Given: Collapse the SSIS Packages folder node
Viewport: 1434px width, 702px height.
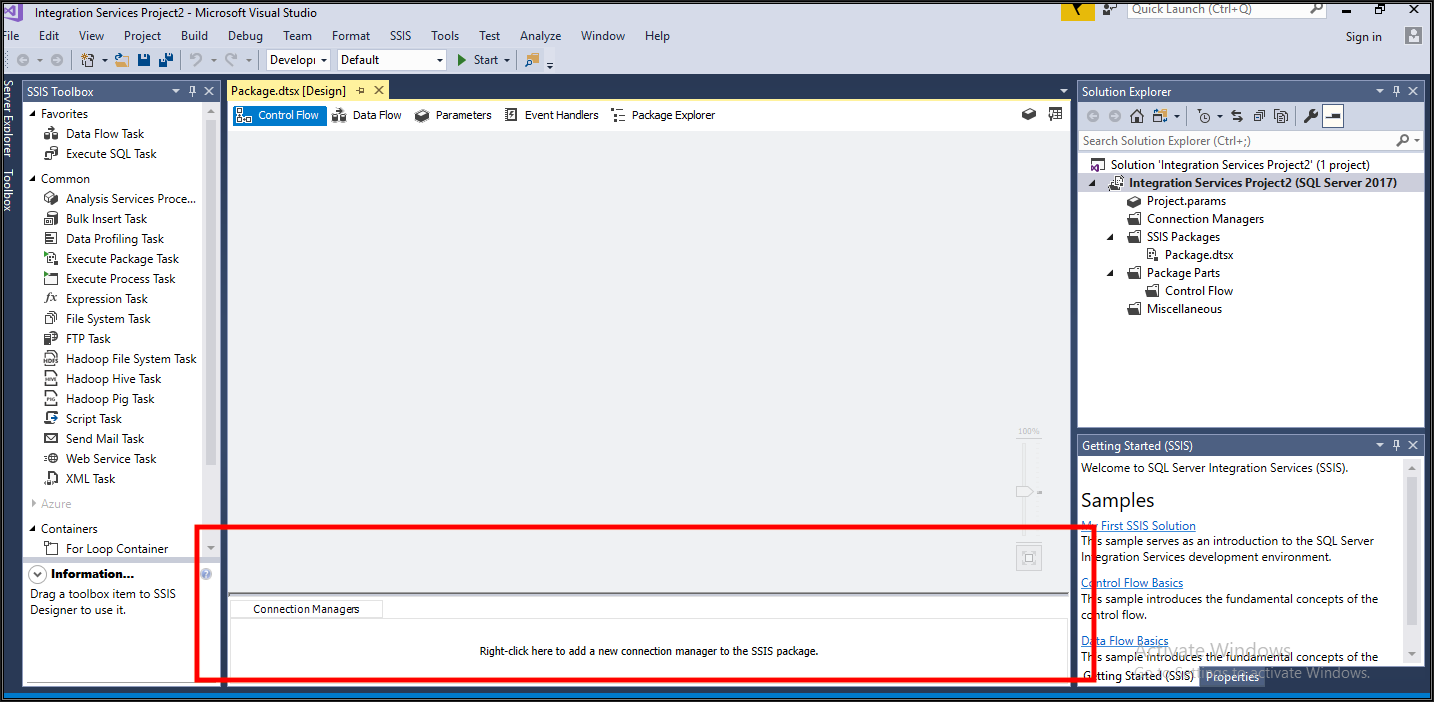Looking at the screenshot, I should tap(1110, 237).
